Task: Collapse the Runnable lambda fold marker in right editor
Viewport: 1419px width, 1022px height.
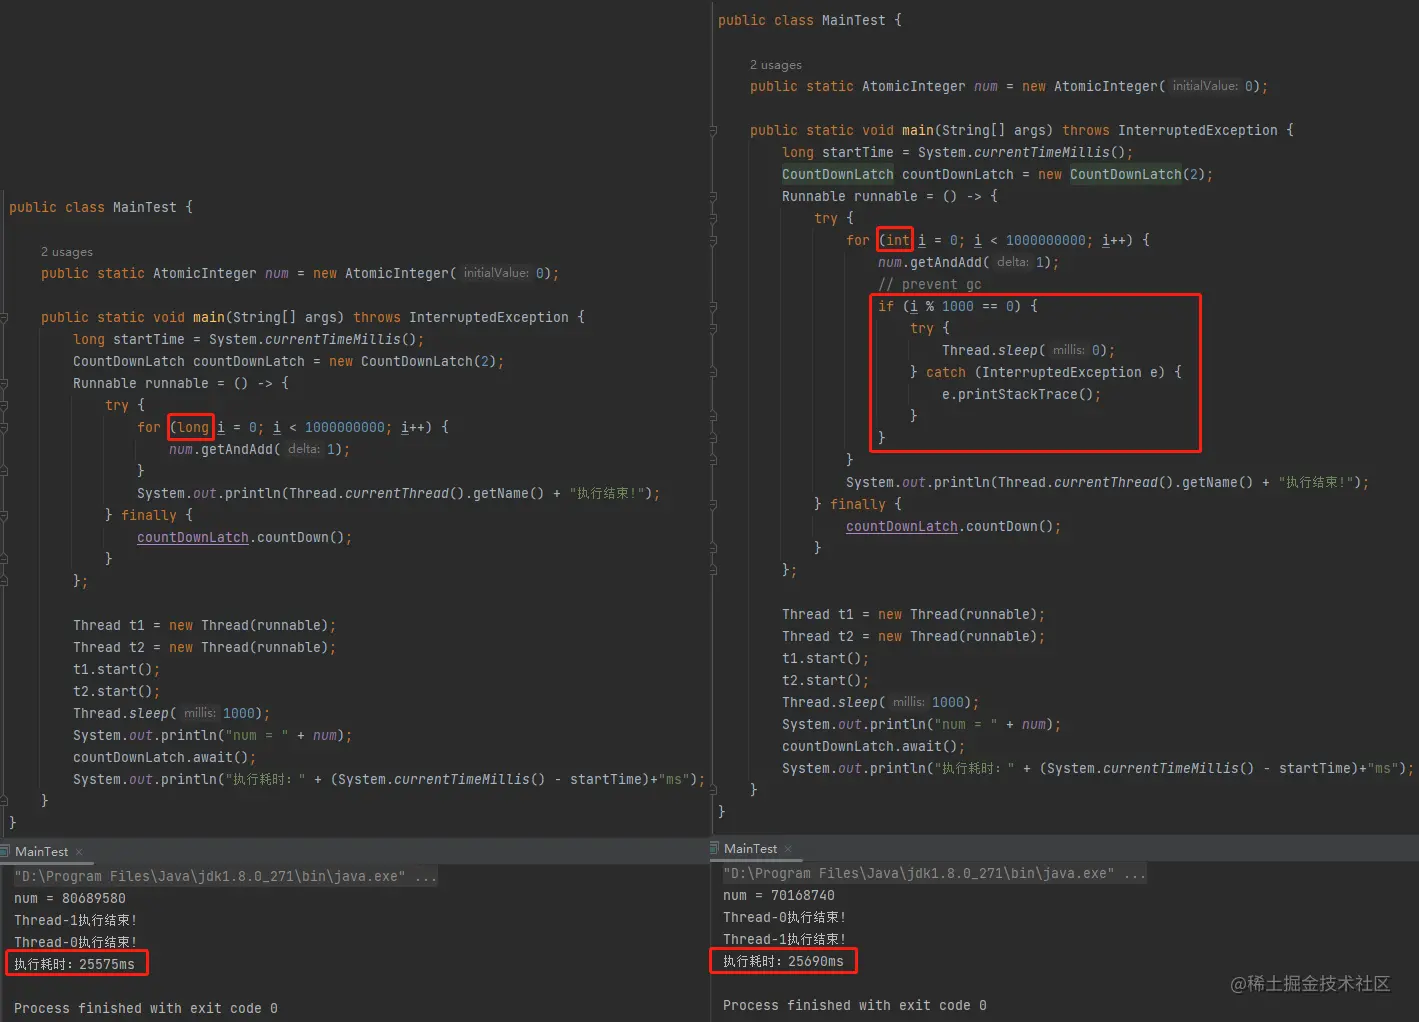Action: [x=713, y=196]
